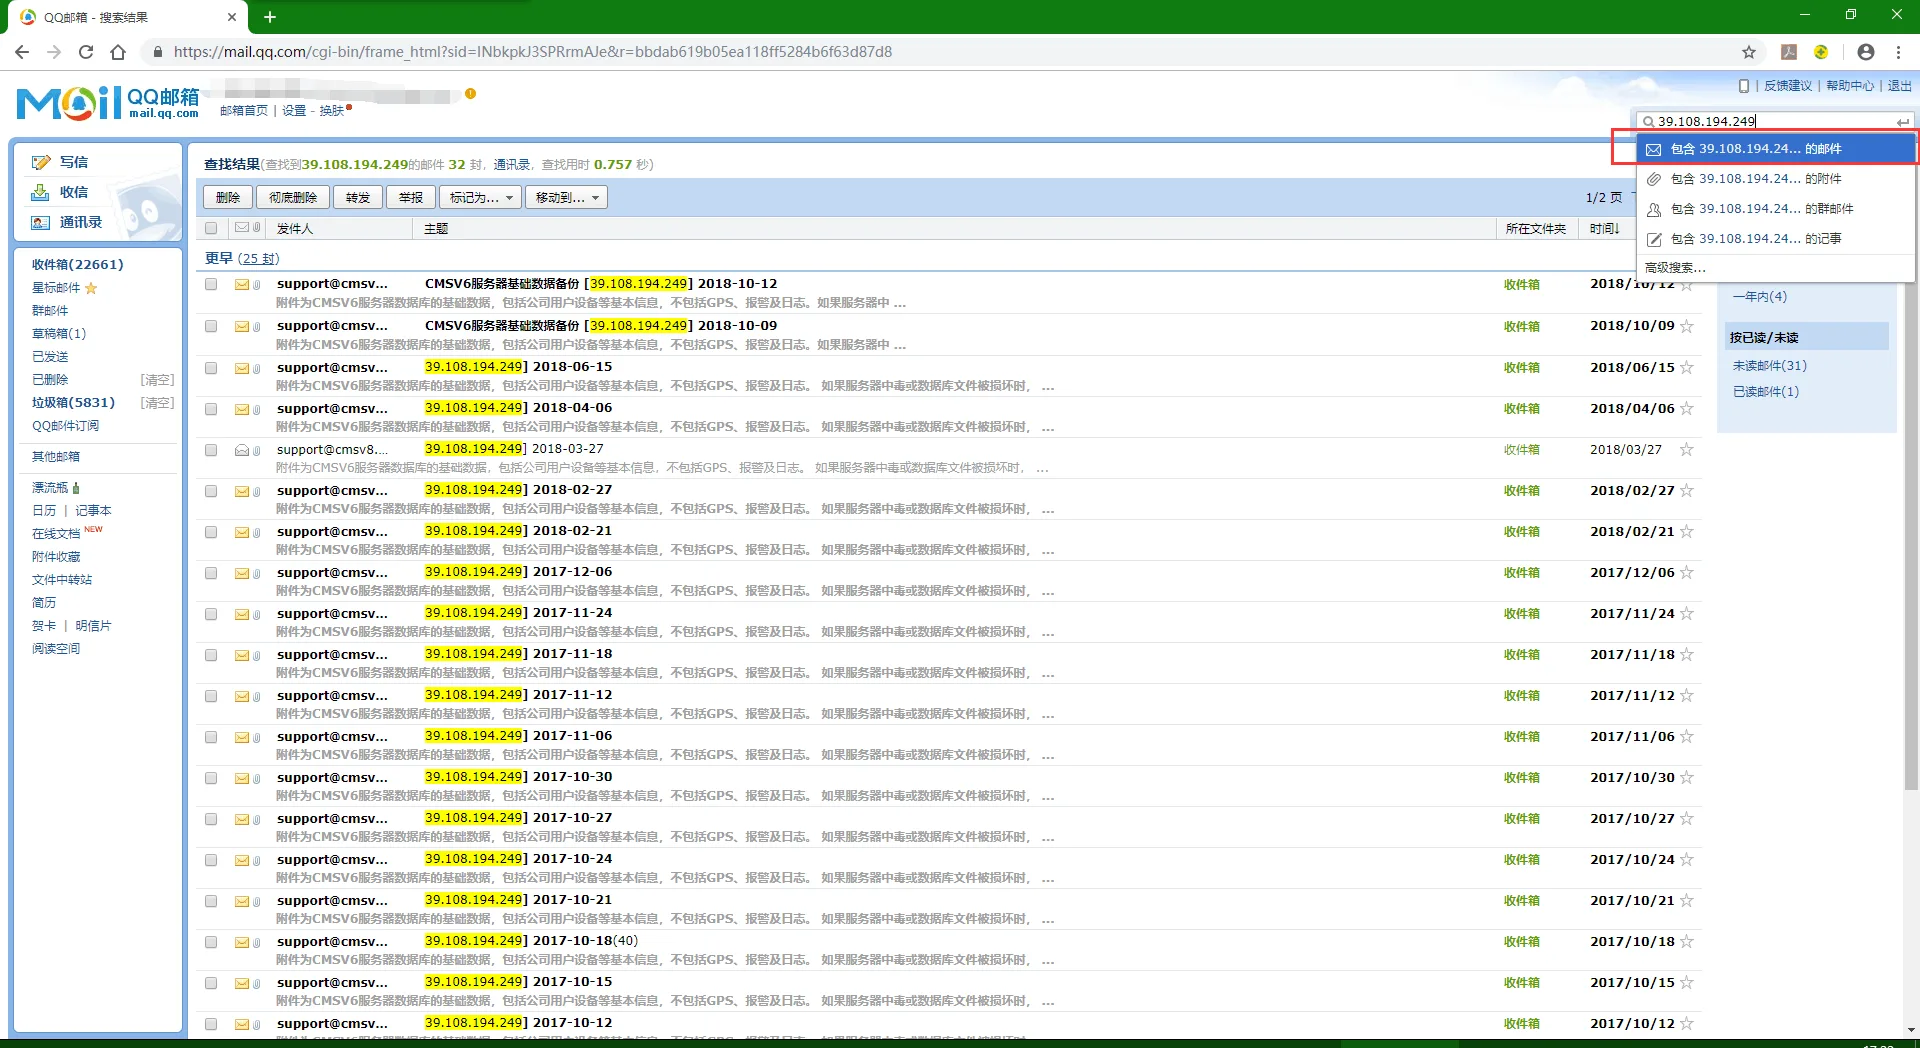Star the email dated 2017/11/12
Viewport: 1920px width, 1048px height.
1687,696
